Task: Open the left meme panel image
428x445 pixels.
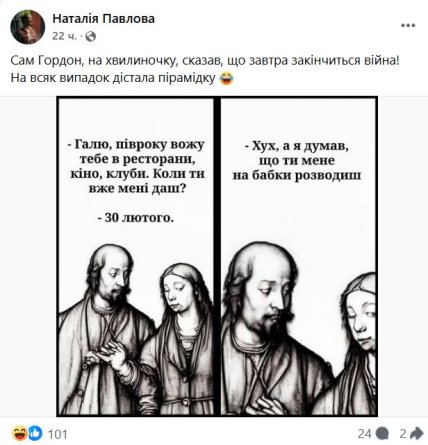Action: coord(136,256)
